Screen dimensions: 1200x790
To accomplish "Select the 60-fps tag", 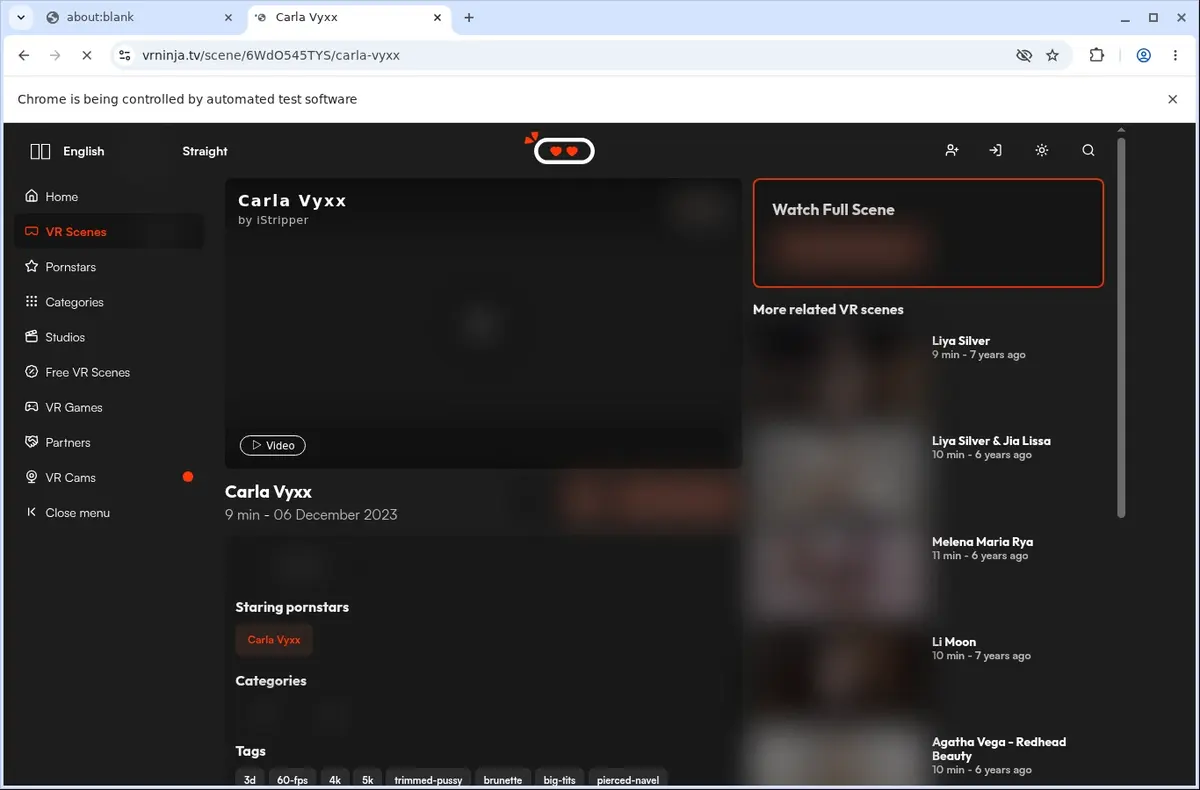I will point(293,780).
